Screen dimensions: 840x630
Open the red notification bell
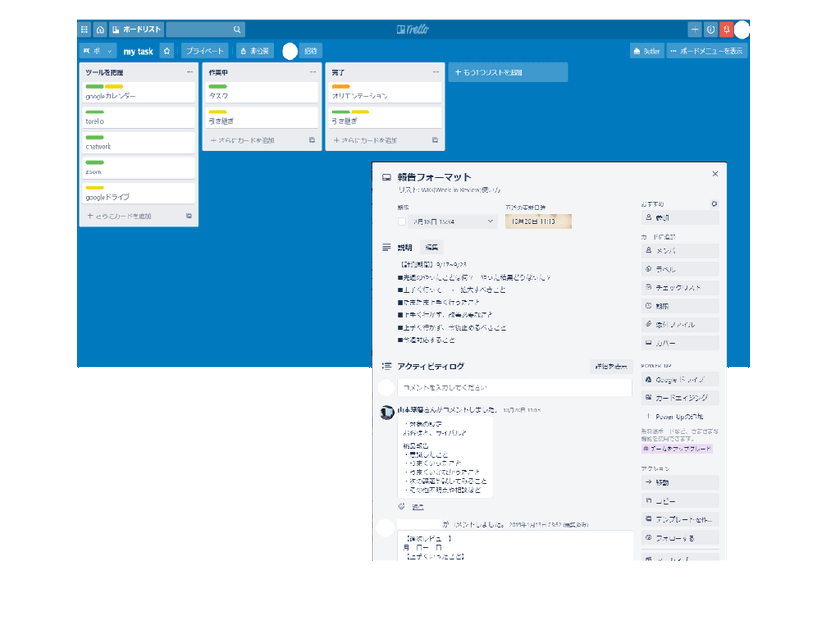pos(726,29)
